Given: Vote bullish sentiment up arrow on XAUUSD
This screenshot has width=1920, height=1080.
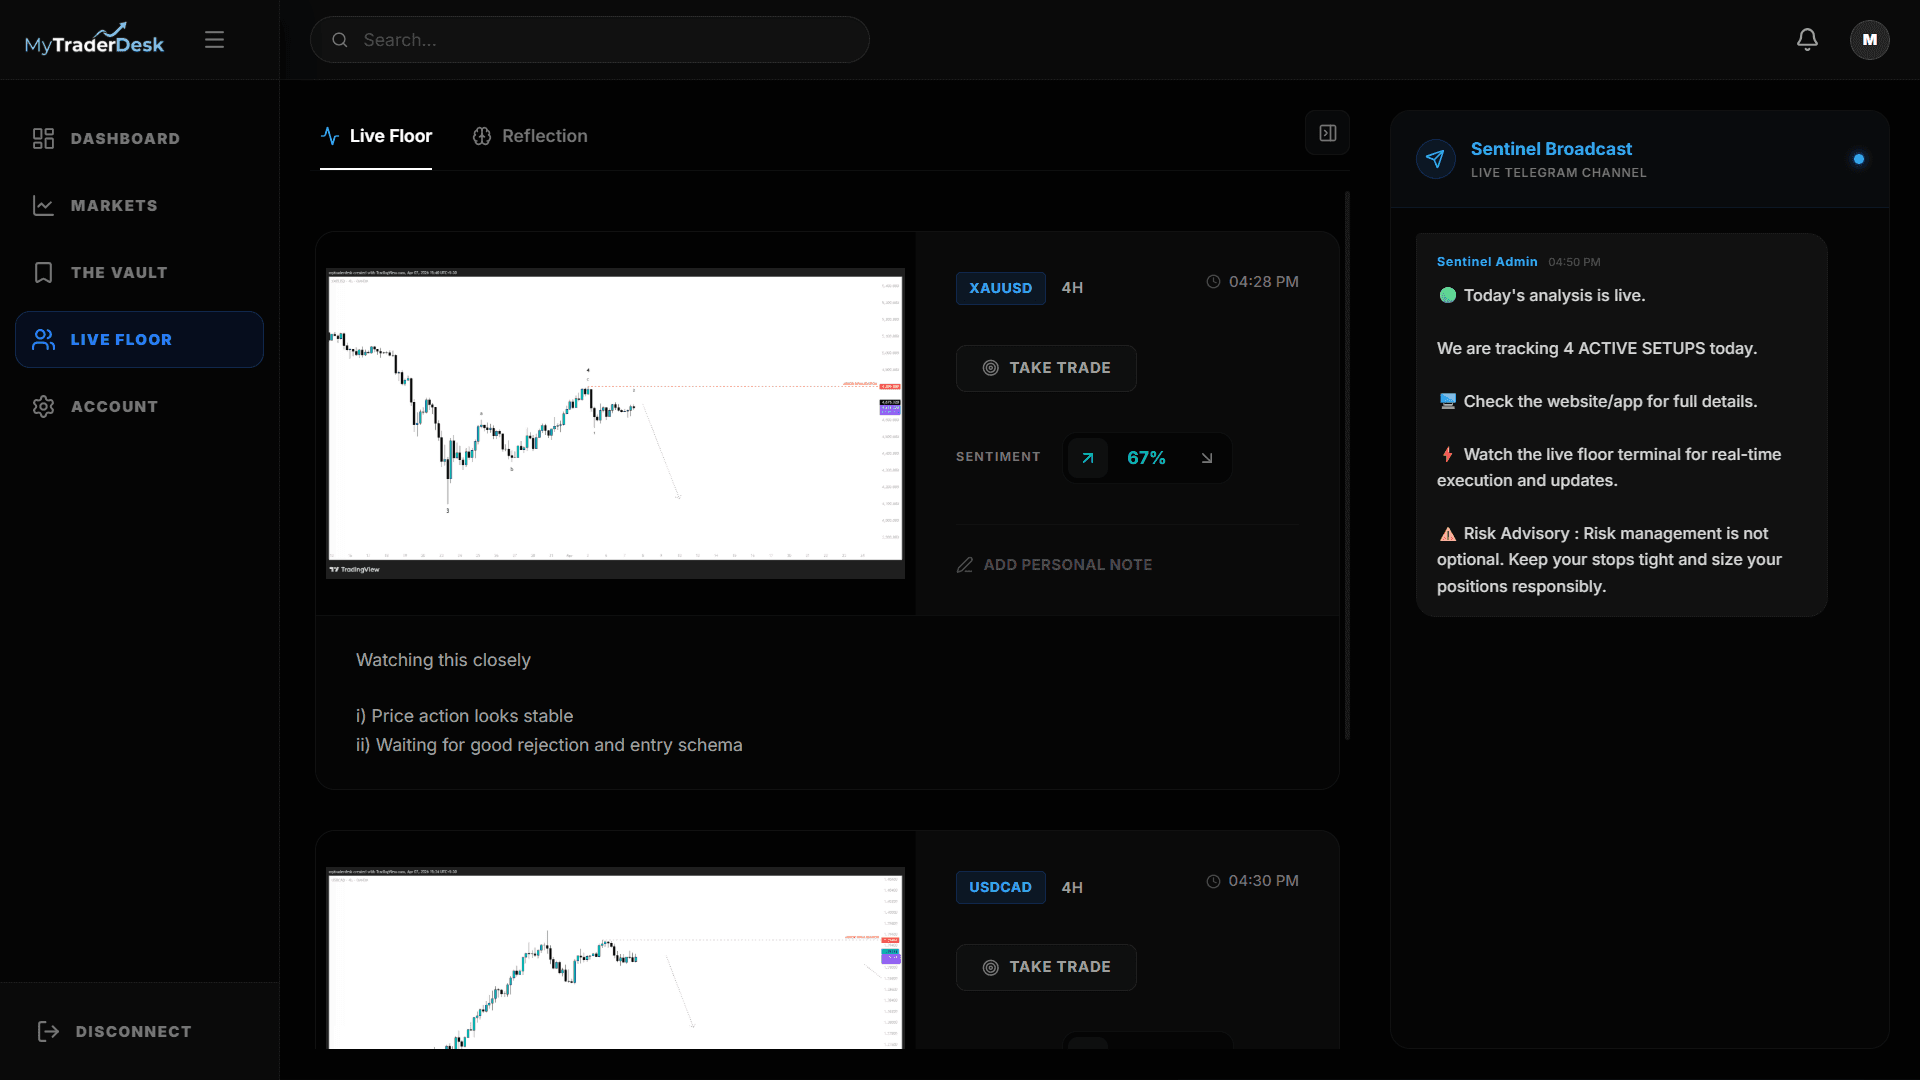Looking at the screenshot, I should [1088, 458].
